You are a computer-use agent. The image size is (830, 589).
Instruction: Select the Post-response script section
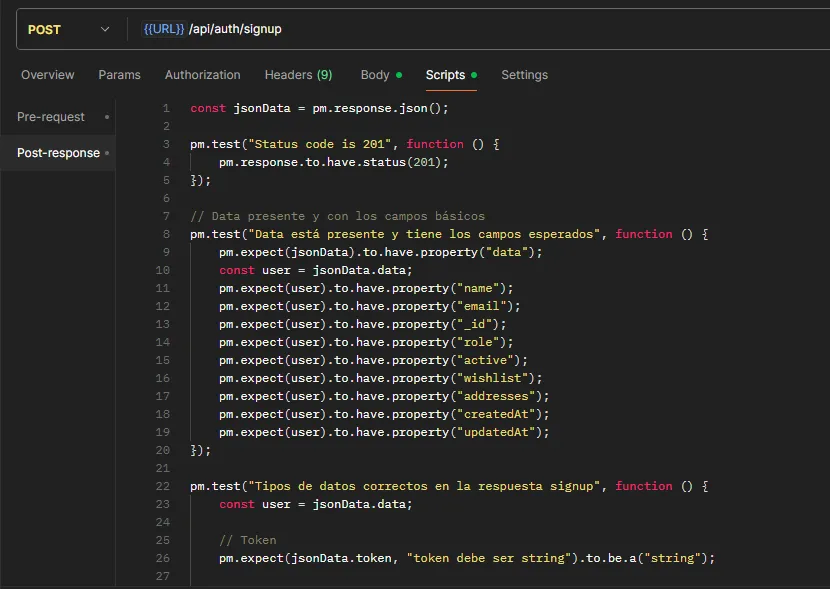point(58,153)
